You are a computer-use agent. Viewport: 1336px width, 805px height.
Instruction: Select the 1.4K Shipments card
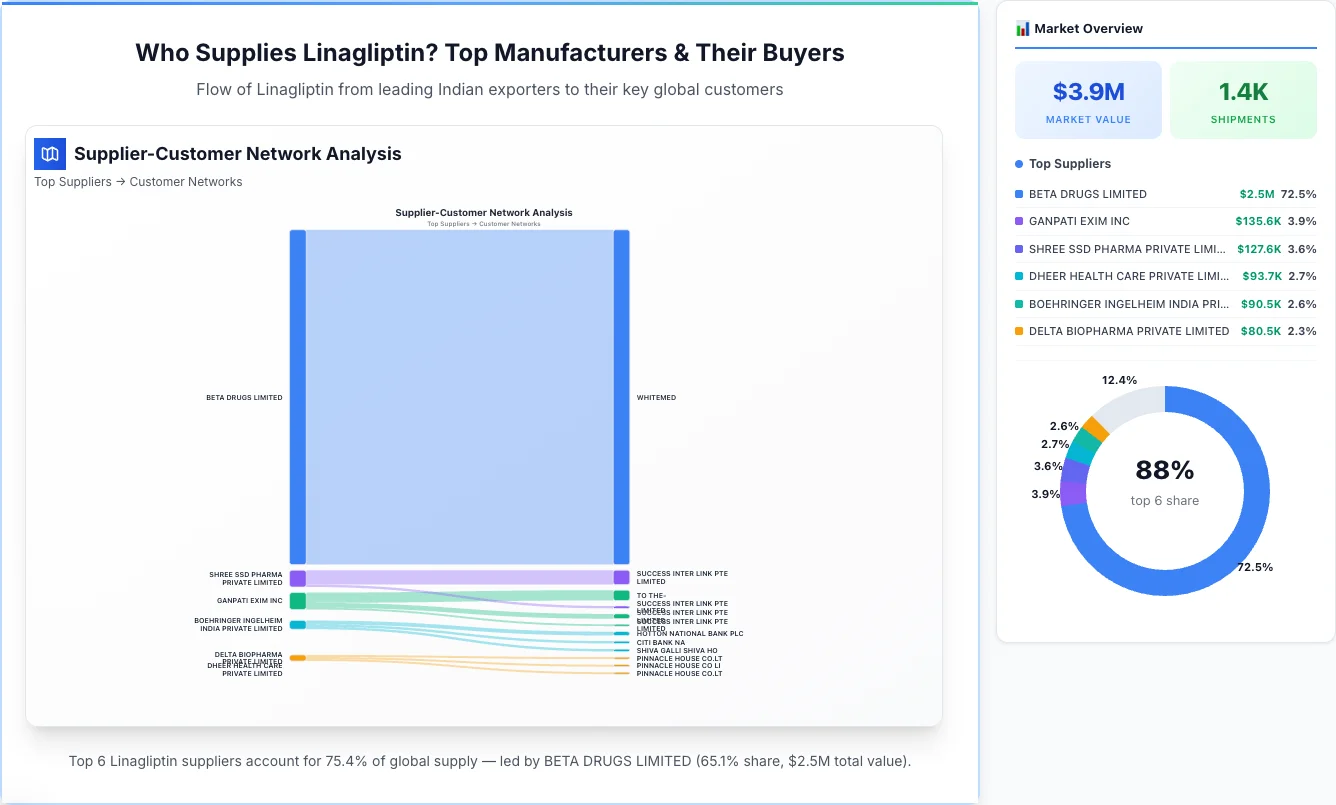click(1243, 99)
